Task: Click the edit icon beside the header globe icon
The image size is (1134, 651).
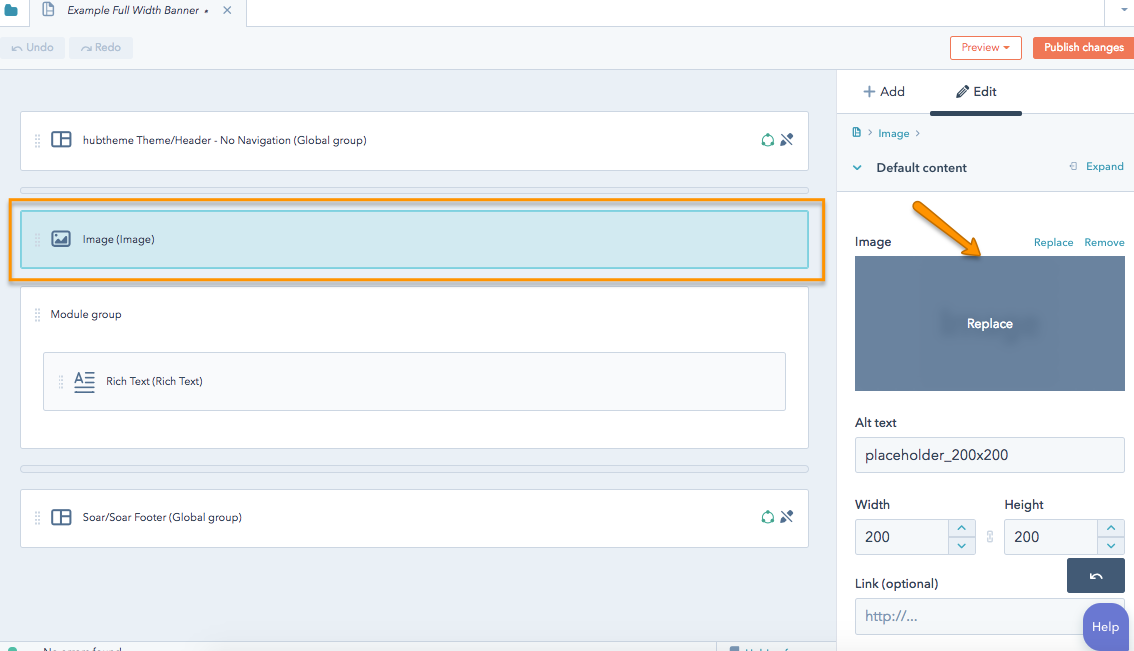Action: click(x=786, y=140)
